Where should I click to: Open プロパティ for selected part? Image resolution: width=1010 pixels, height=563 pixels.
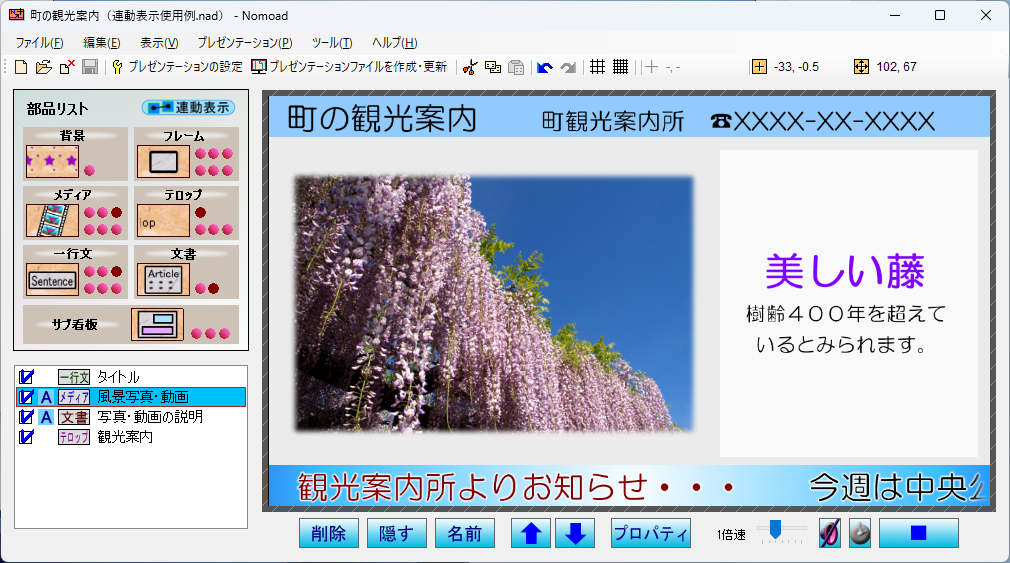tap(651, 533)
